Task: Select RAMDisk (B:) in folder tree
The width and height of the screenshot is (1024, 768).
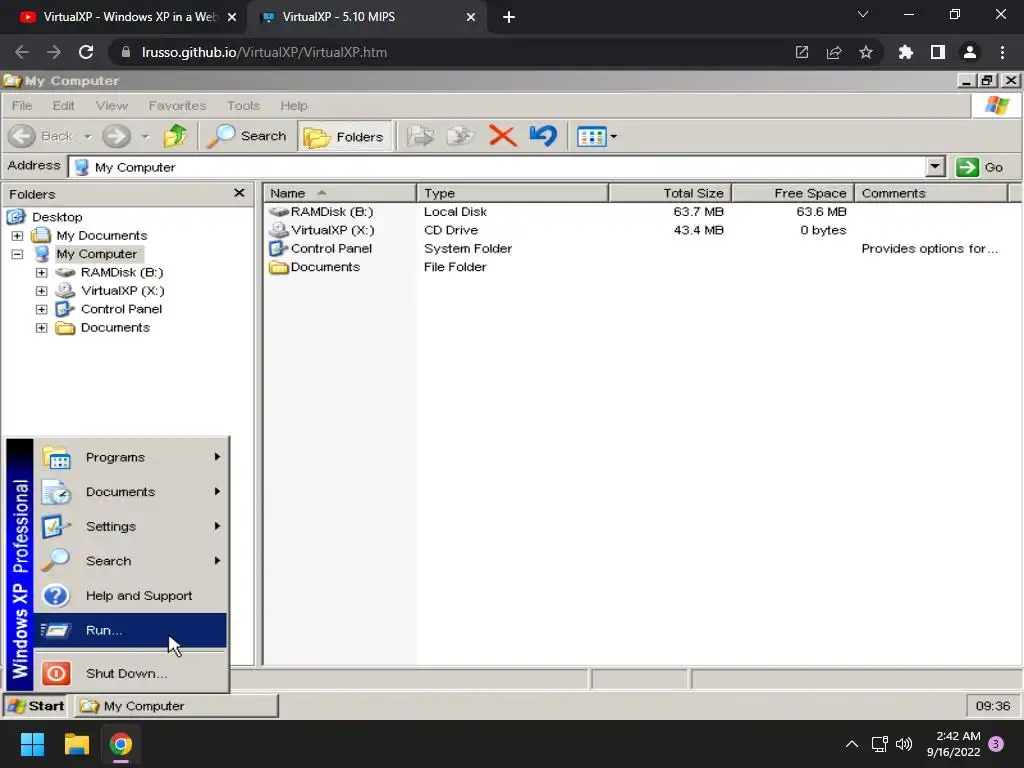Action: tap(121, 272)
